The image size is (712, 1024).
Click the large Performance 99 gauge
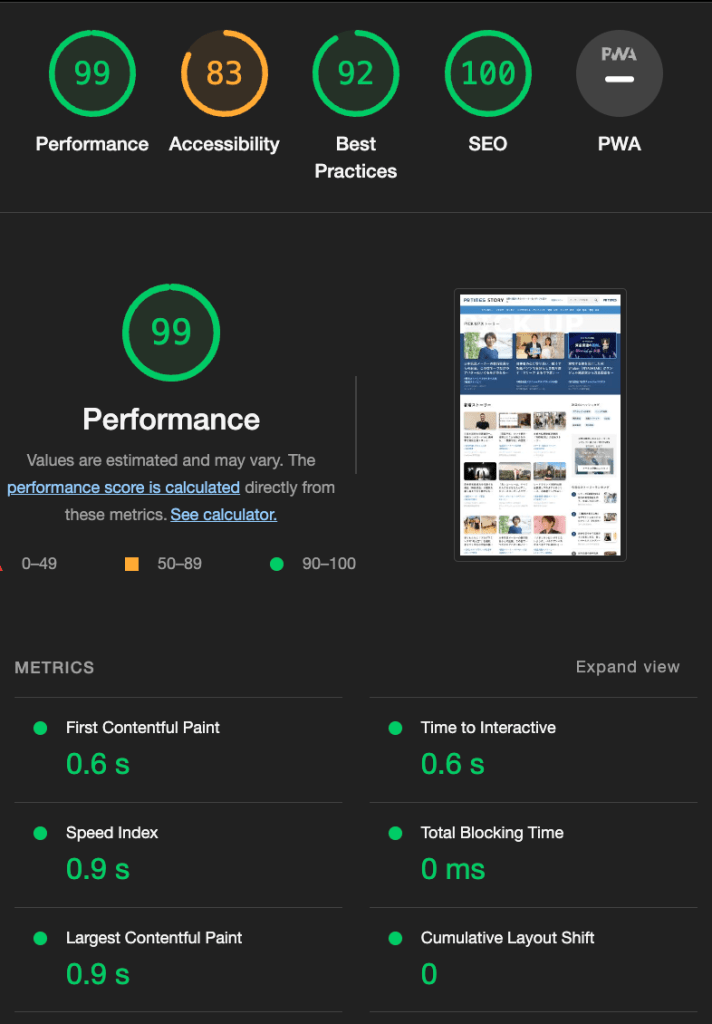click(x=171, y=332)
